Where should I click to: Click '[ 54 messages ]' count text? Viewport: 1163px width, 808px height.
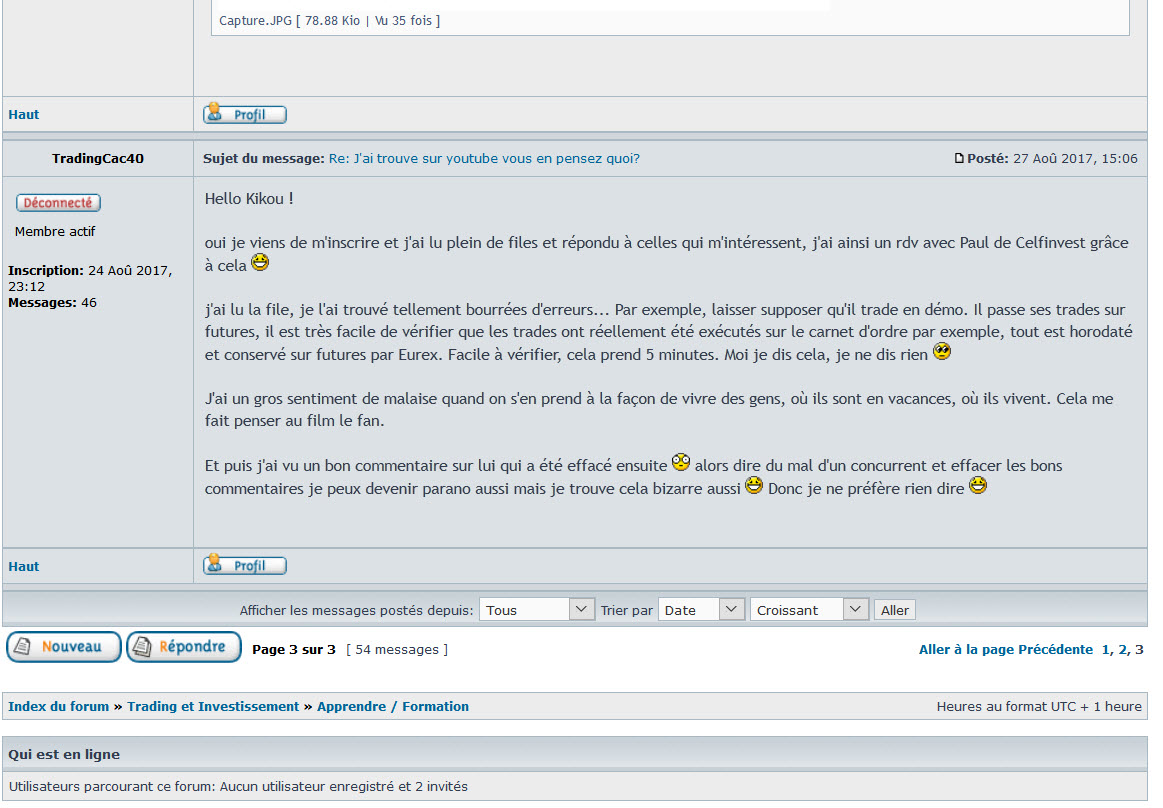point(397,649)
